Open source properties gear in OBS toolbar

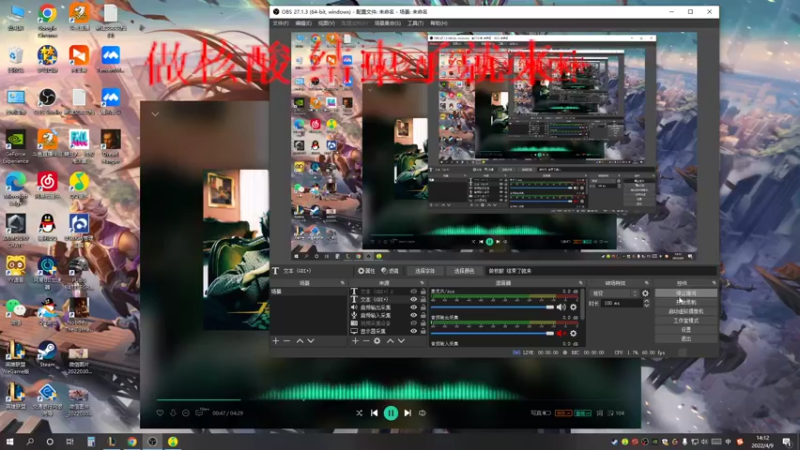tap(366, 271)
